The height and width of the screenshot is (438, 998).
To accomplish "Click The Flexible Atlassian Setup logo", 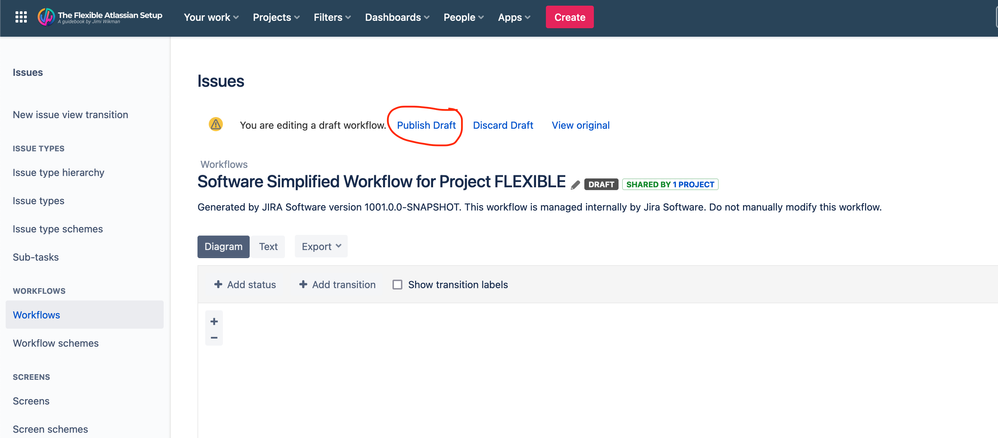I will pyautogui.click(x=101, y=17).
